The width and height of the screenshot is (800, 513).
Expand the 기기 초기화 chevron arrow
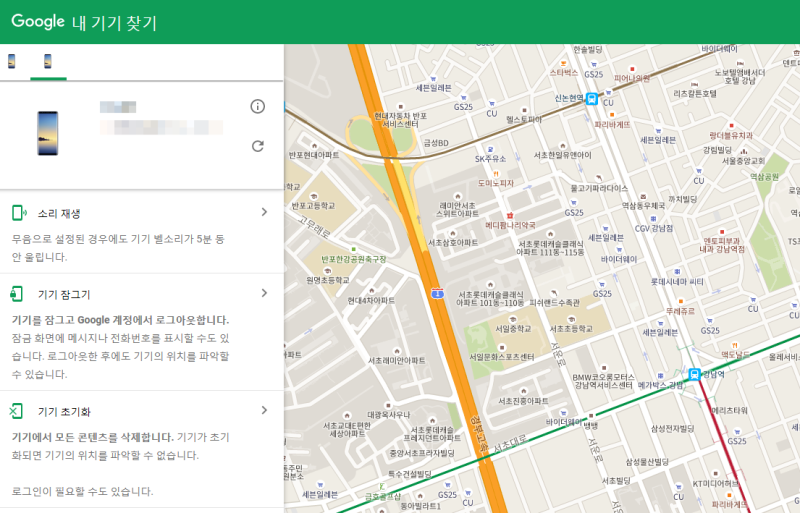(264, 410)
